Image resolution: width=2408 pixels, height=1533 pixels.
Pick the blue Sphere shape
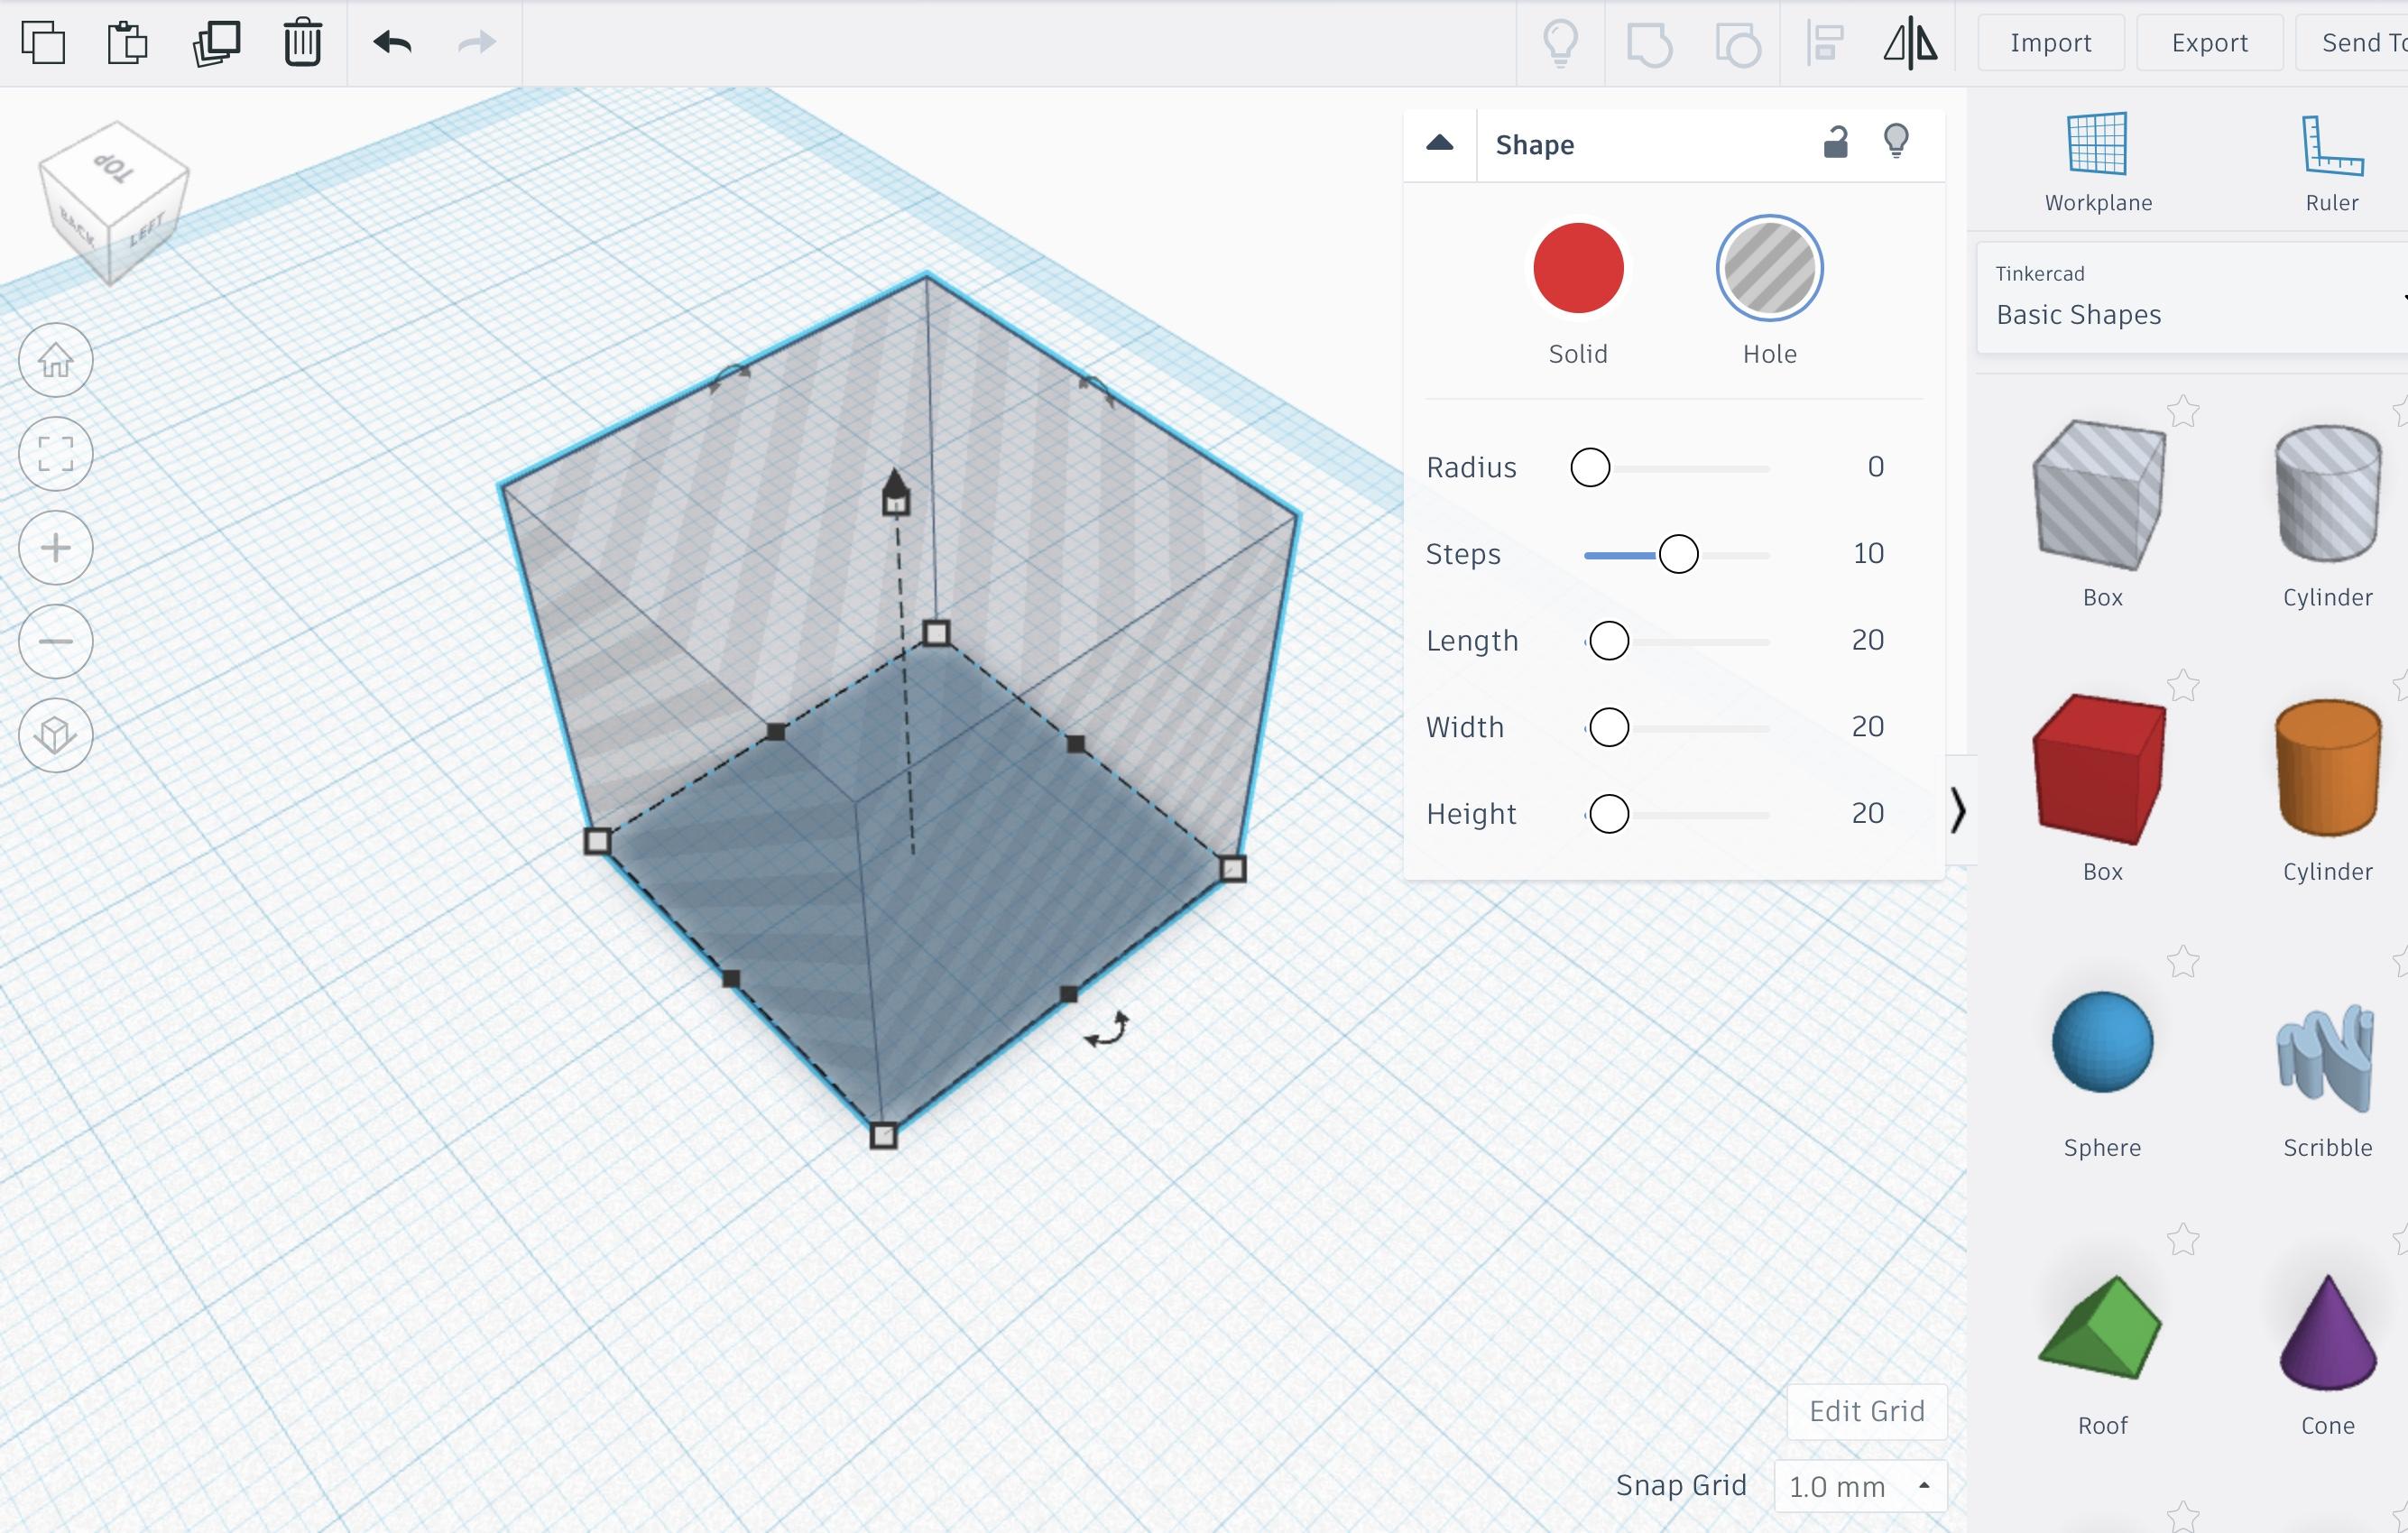2102,1042
